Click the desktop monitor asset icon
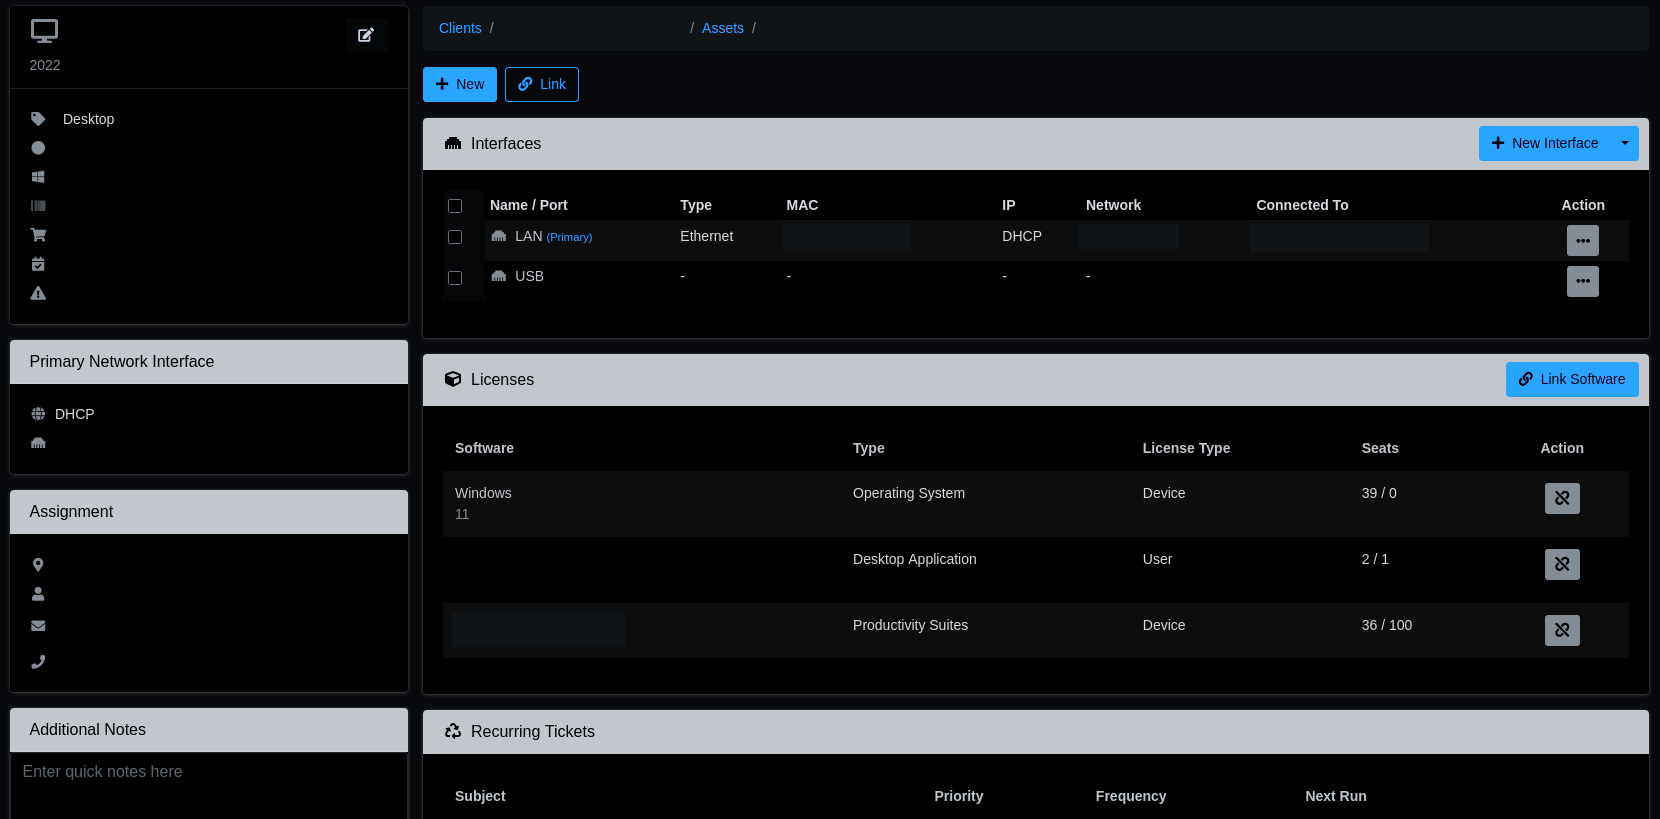Image resolution: width=1660 pixels, height=819 pixels. 44,31
